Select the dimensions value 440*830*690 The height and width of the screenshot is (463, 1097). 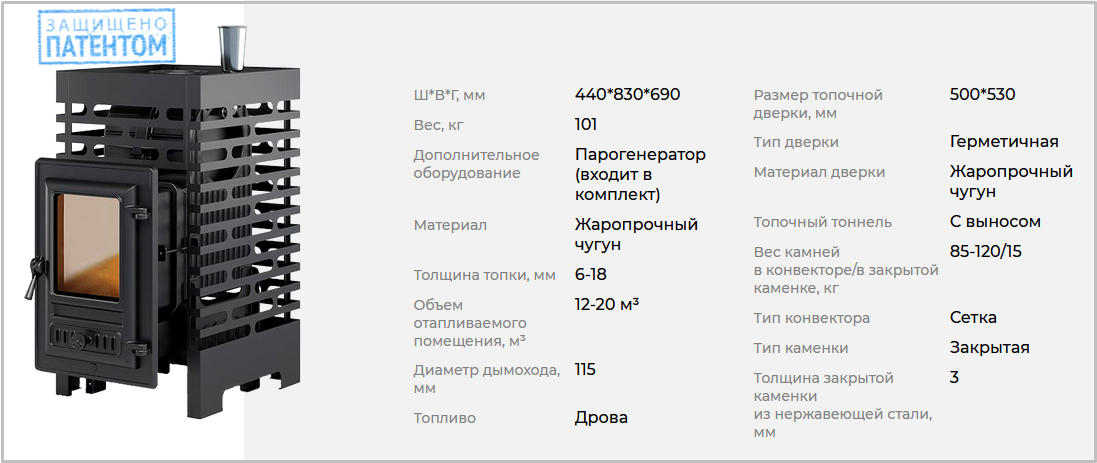tap(628, 94)
